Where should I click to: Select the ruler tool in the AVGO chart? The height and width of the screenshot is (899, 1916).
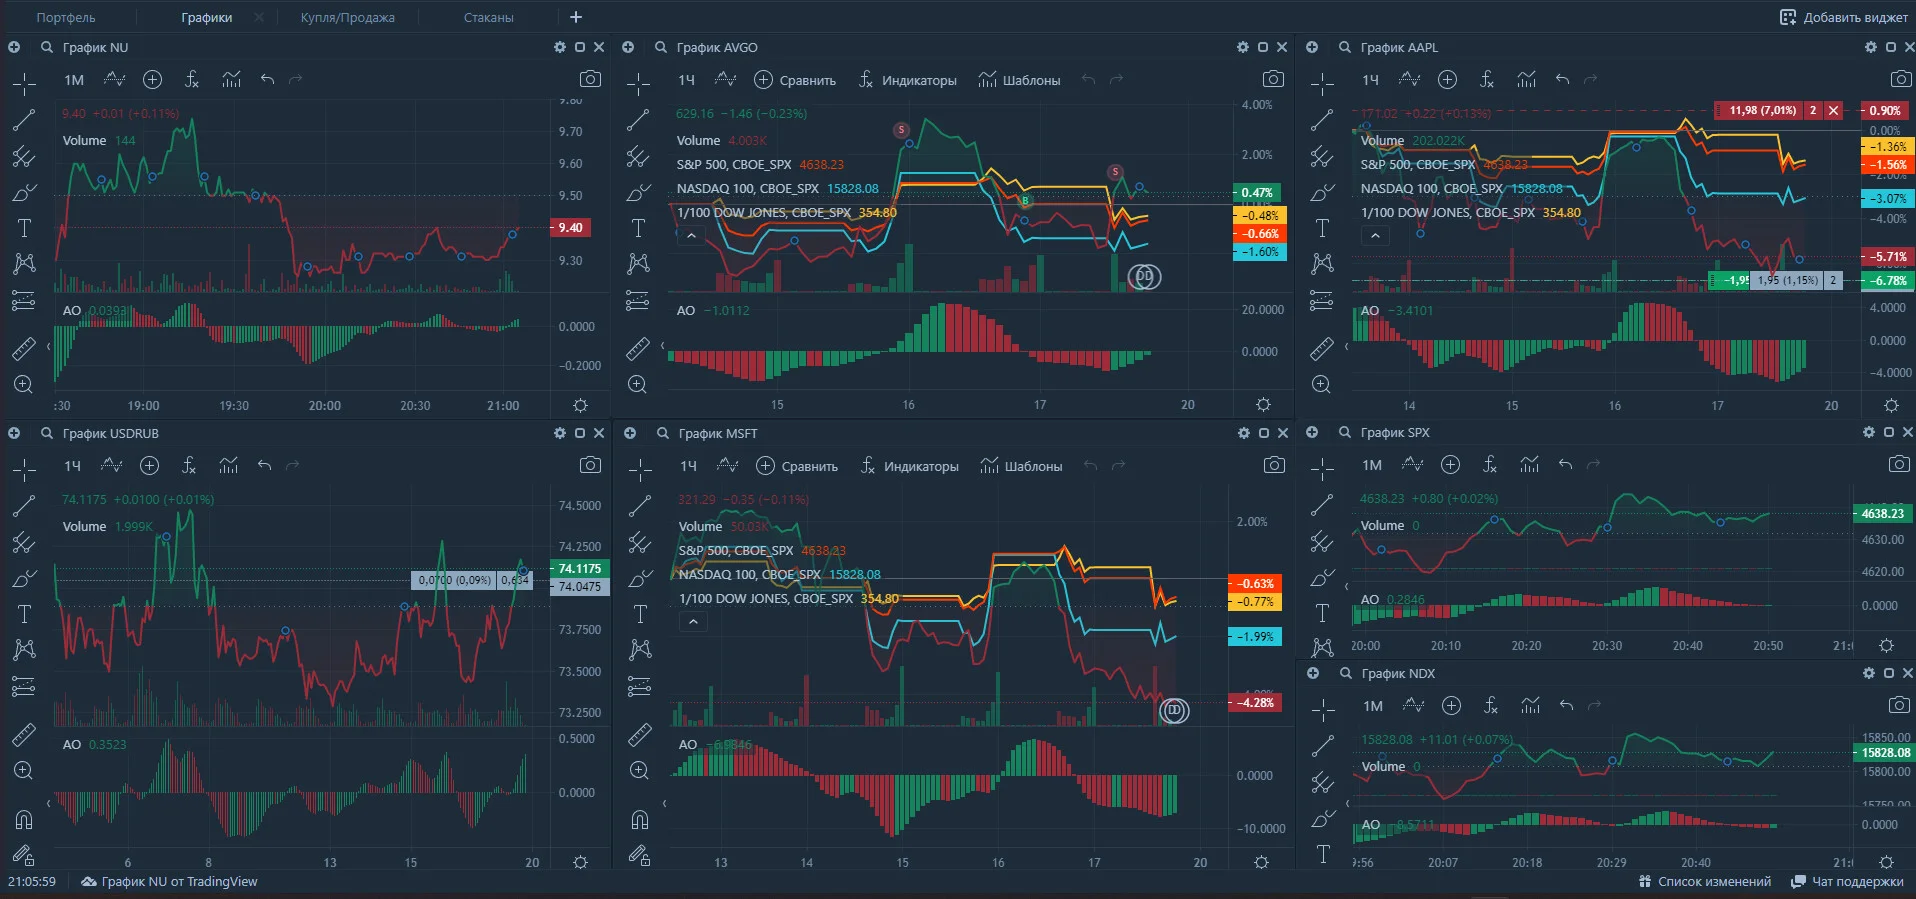click(x=638, y=348)
